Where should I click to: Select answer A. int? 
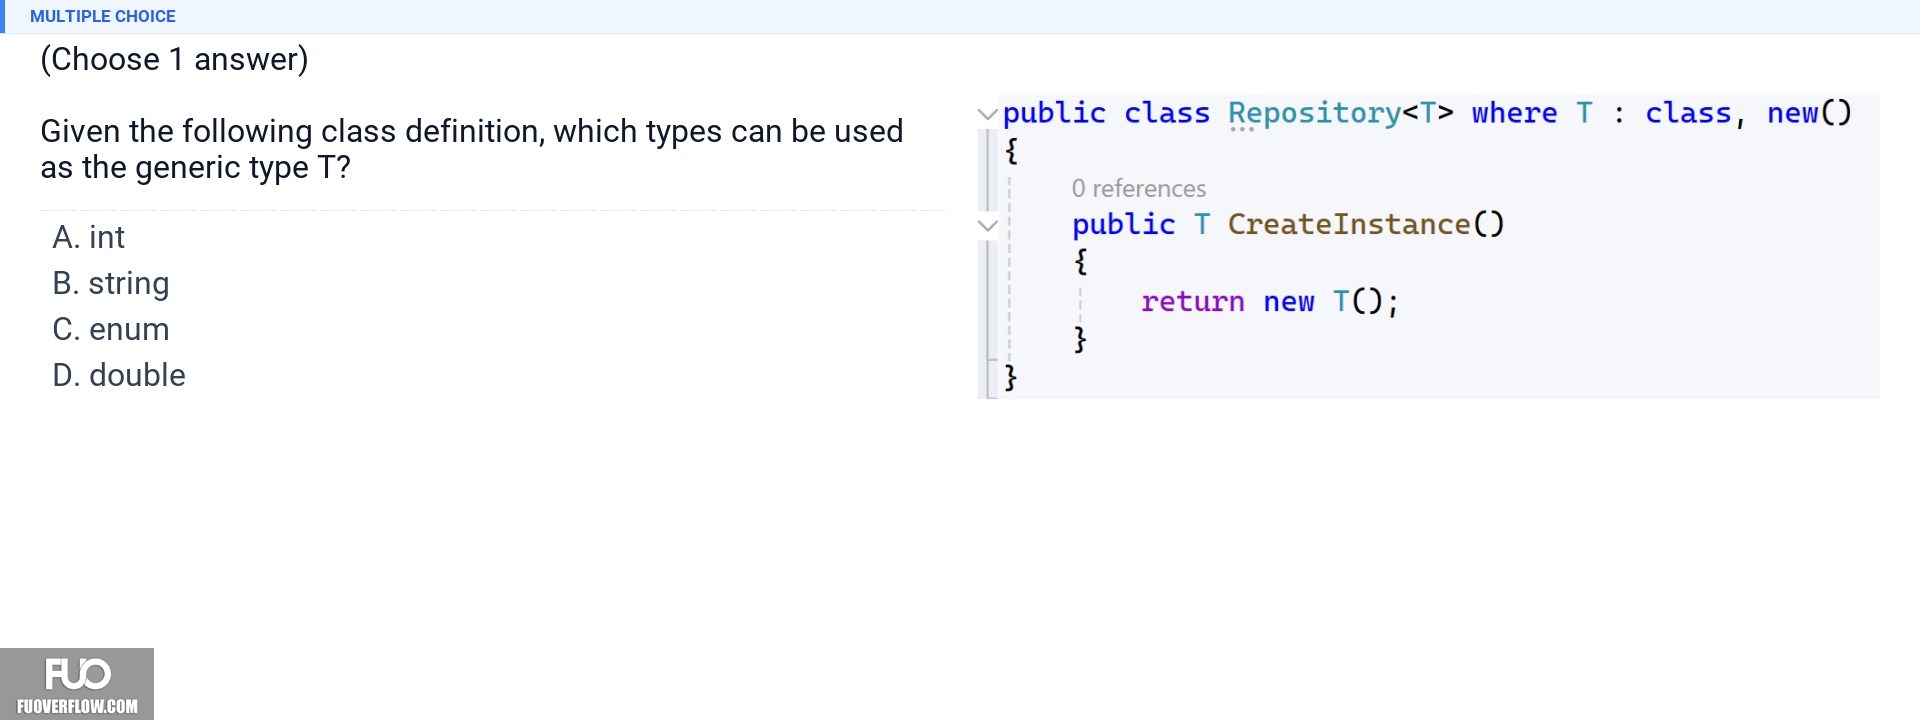tap(88, 237)
